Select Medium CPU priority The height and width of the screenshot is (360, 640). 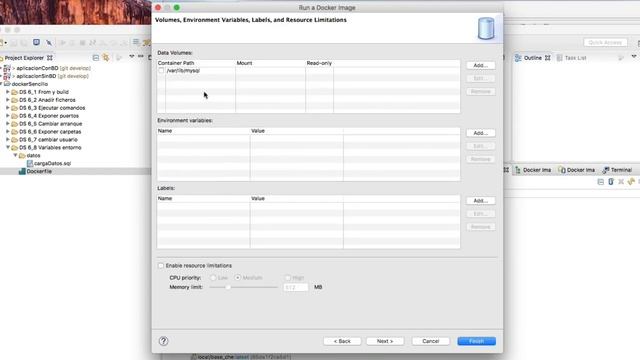point(238,278)
